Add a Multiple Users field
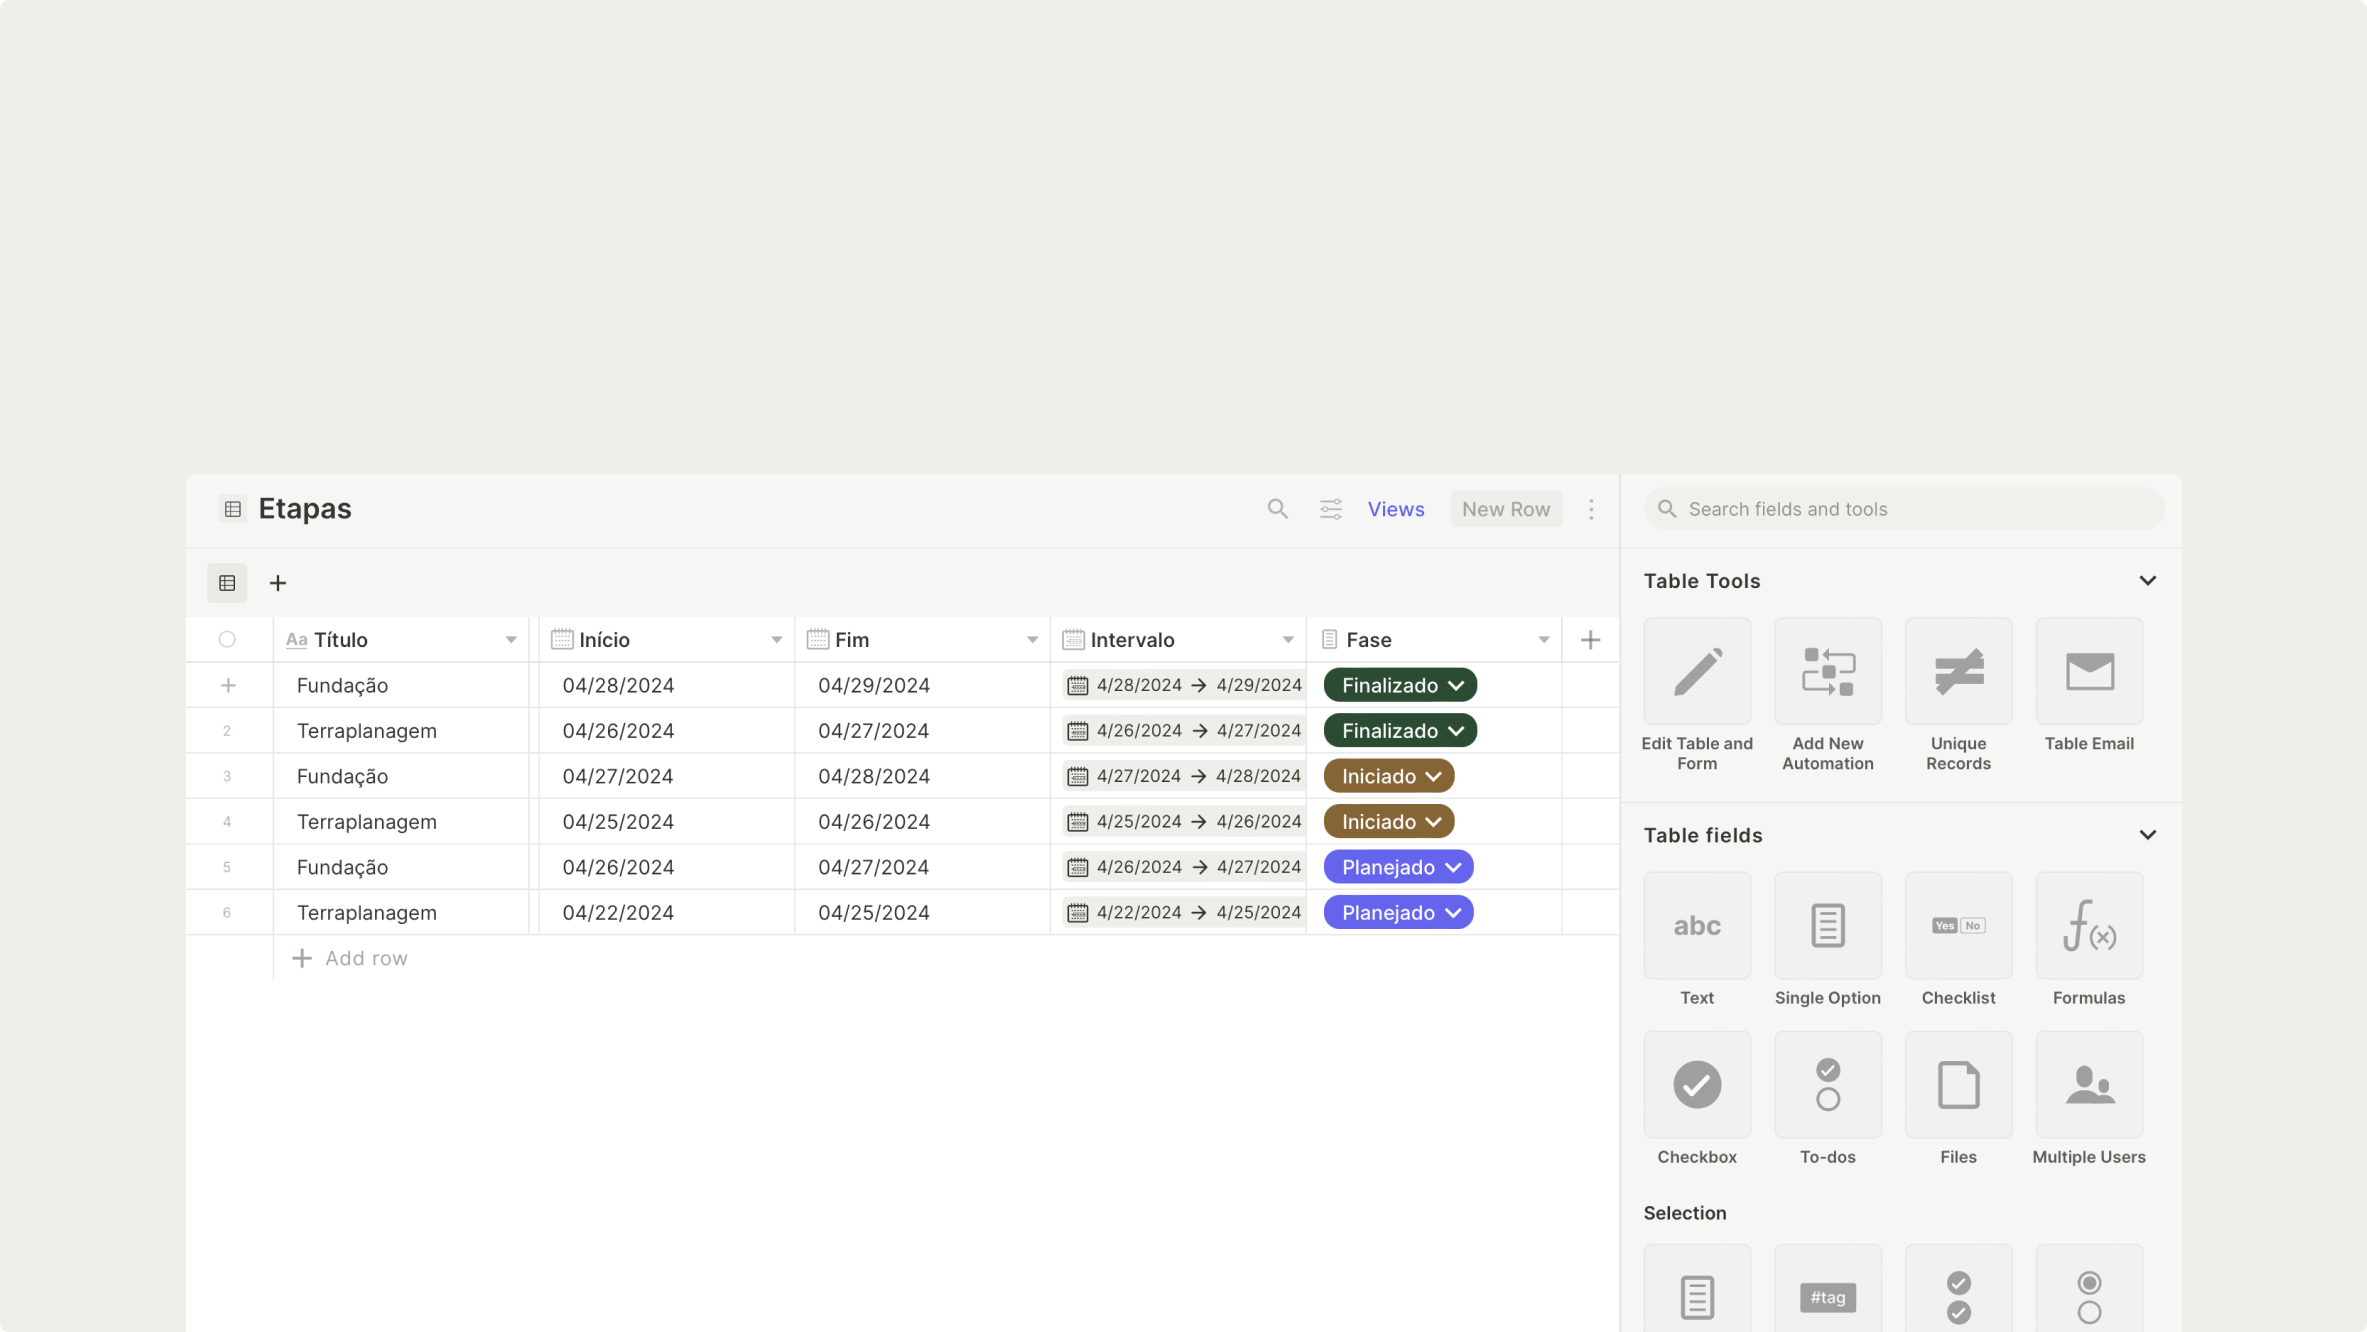Screen dimensions: 2367x1332 pos(2089,1085)
